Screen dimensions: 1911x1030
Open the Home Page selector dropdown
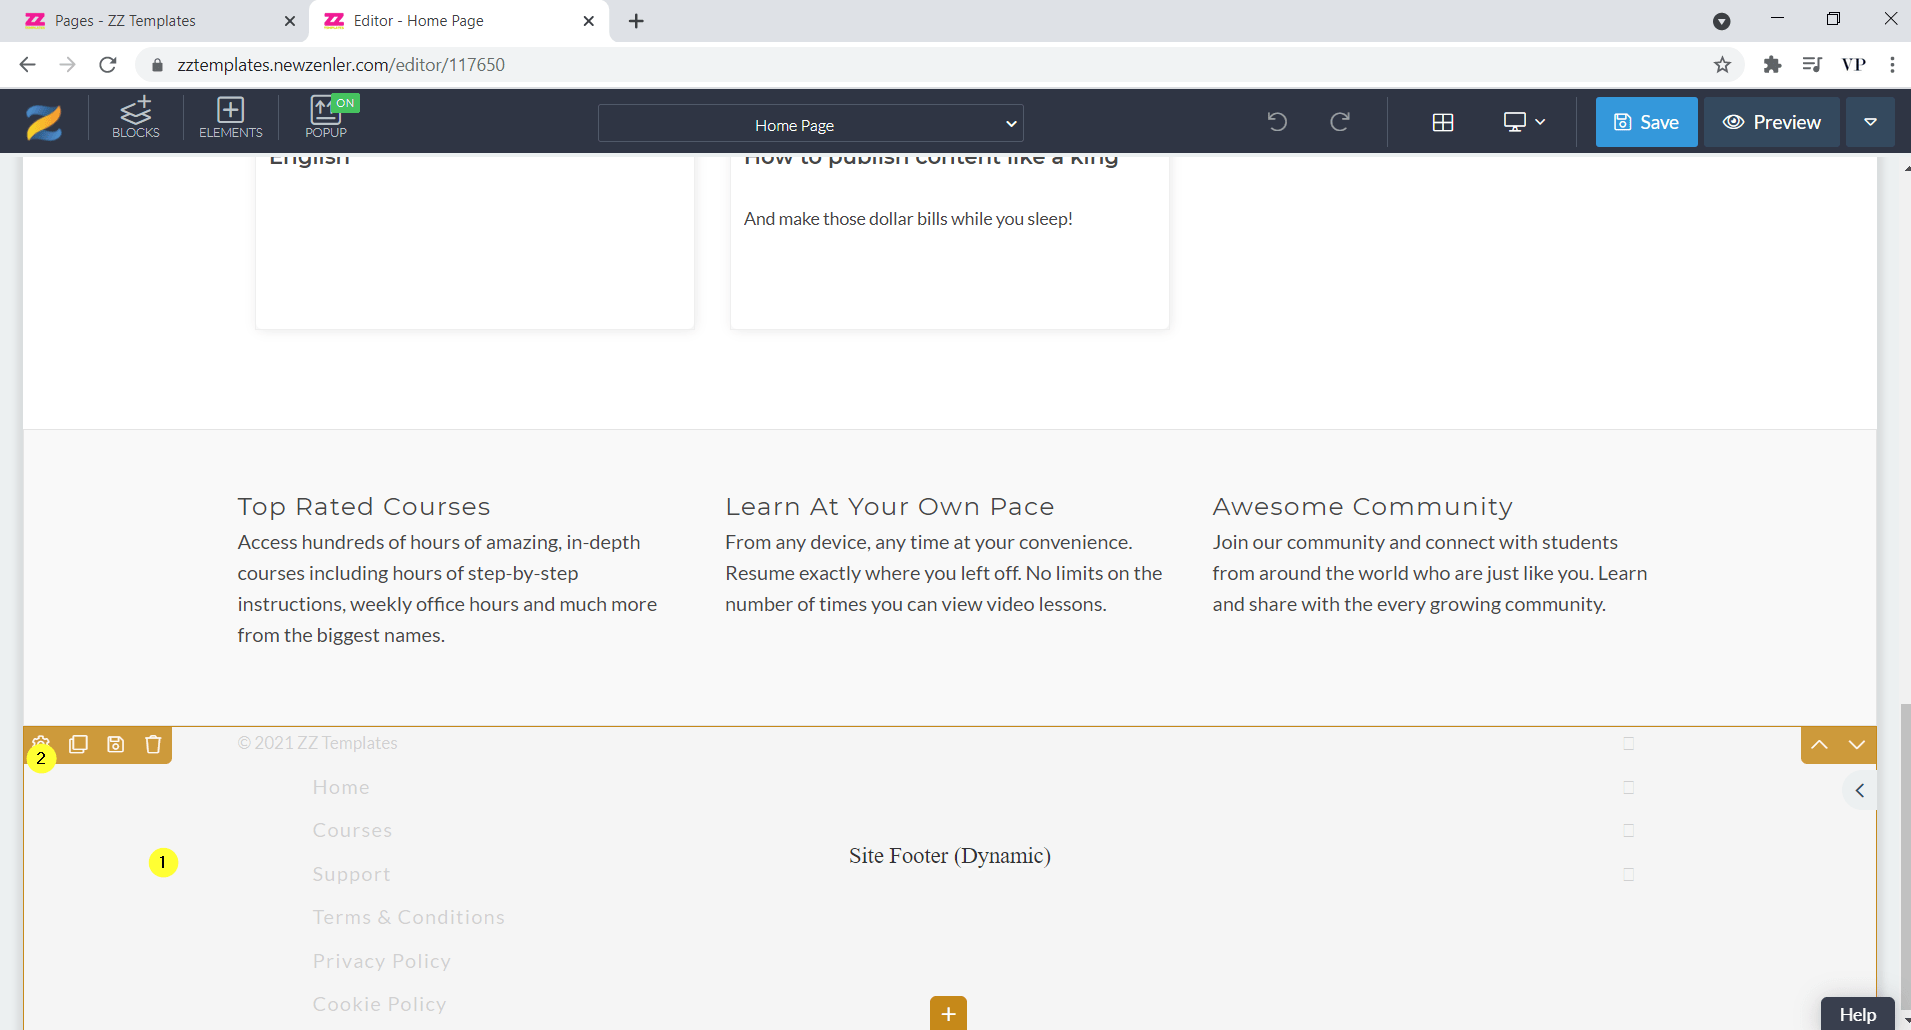pyautogui.click(x=810, y=123)
